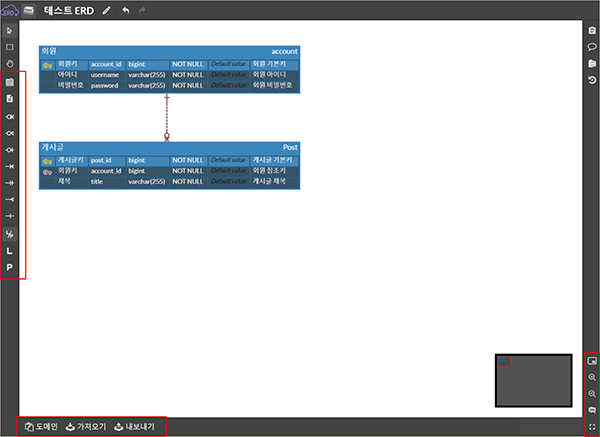Toggle the minimap panel visibility
This screenshot has height=437, width=600.
click(x=592, y=360)
